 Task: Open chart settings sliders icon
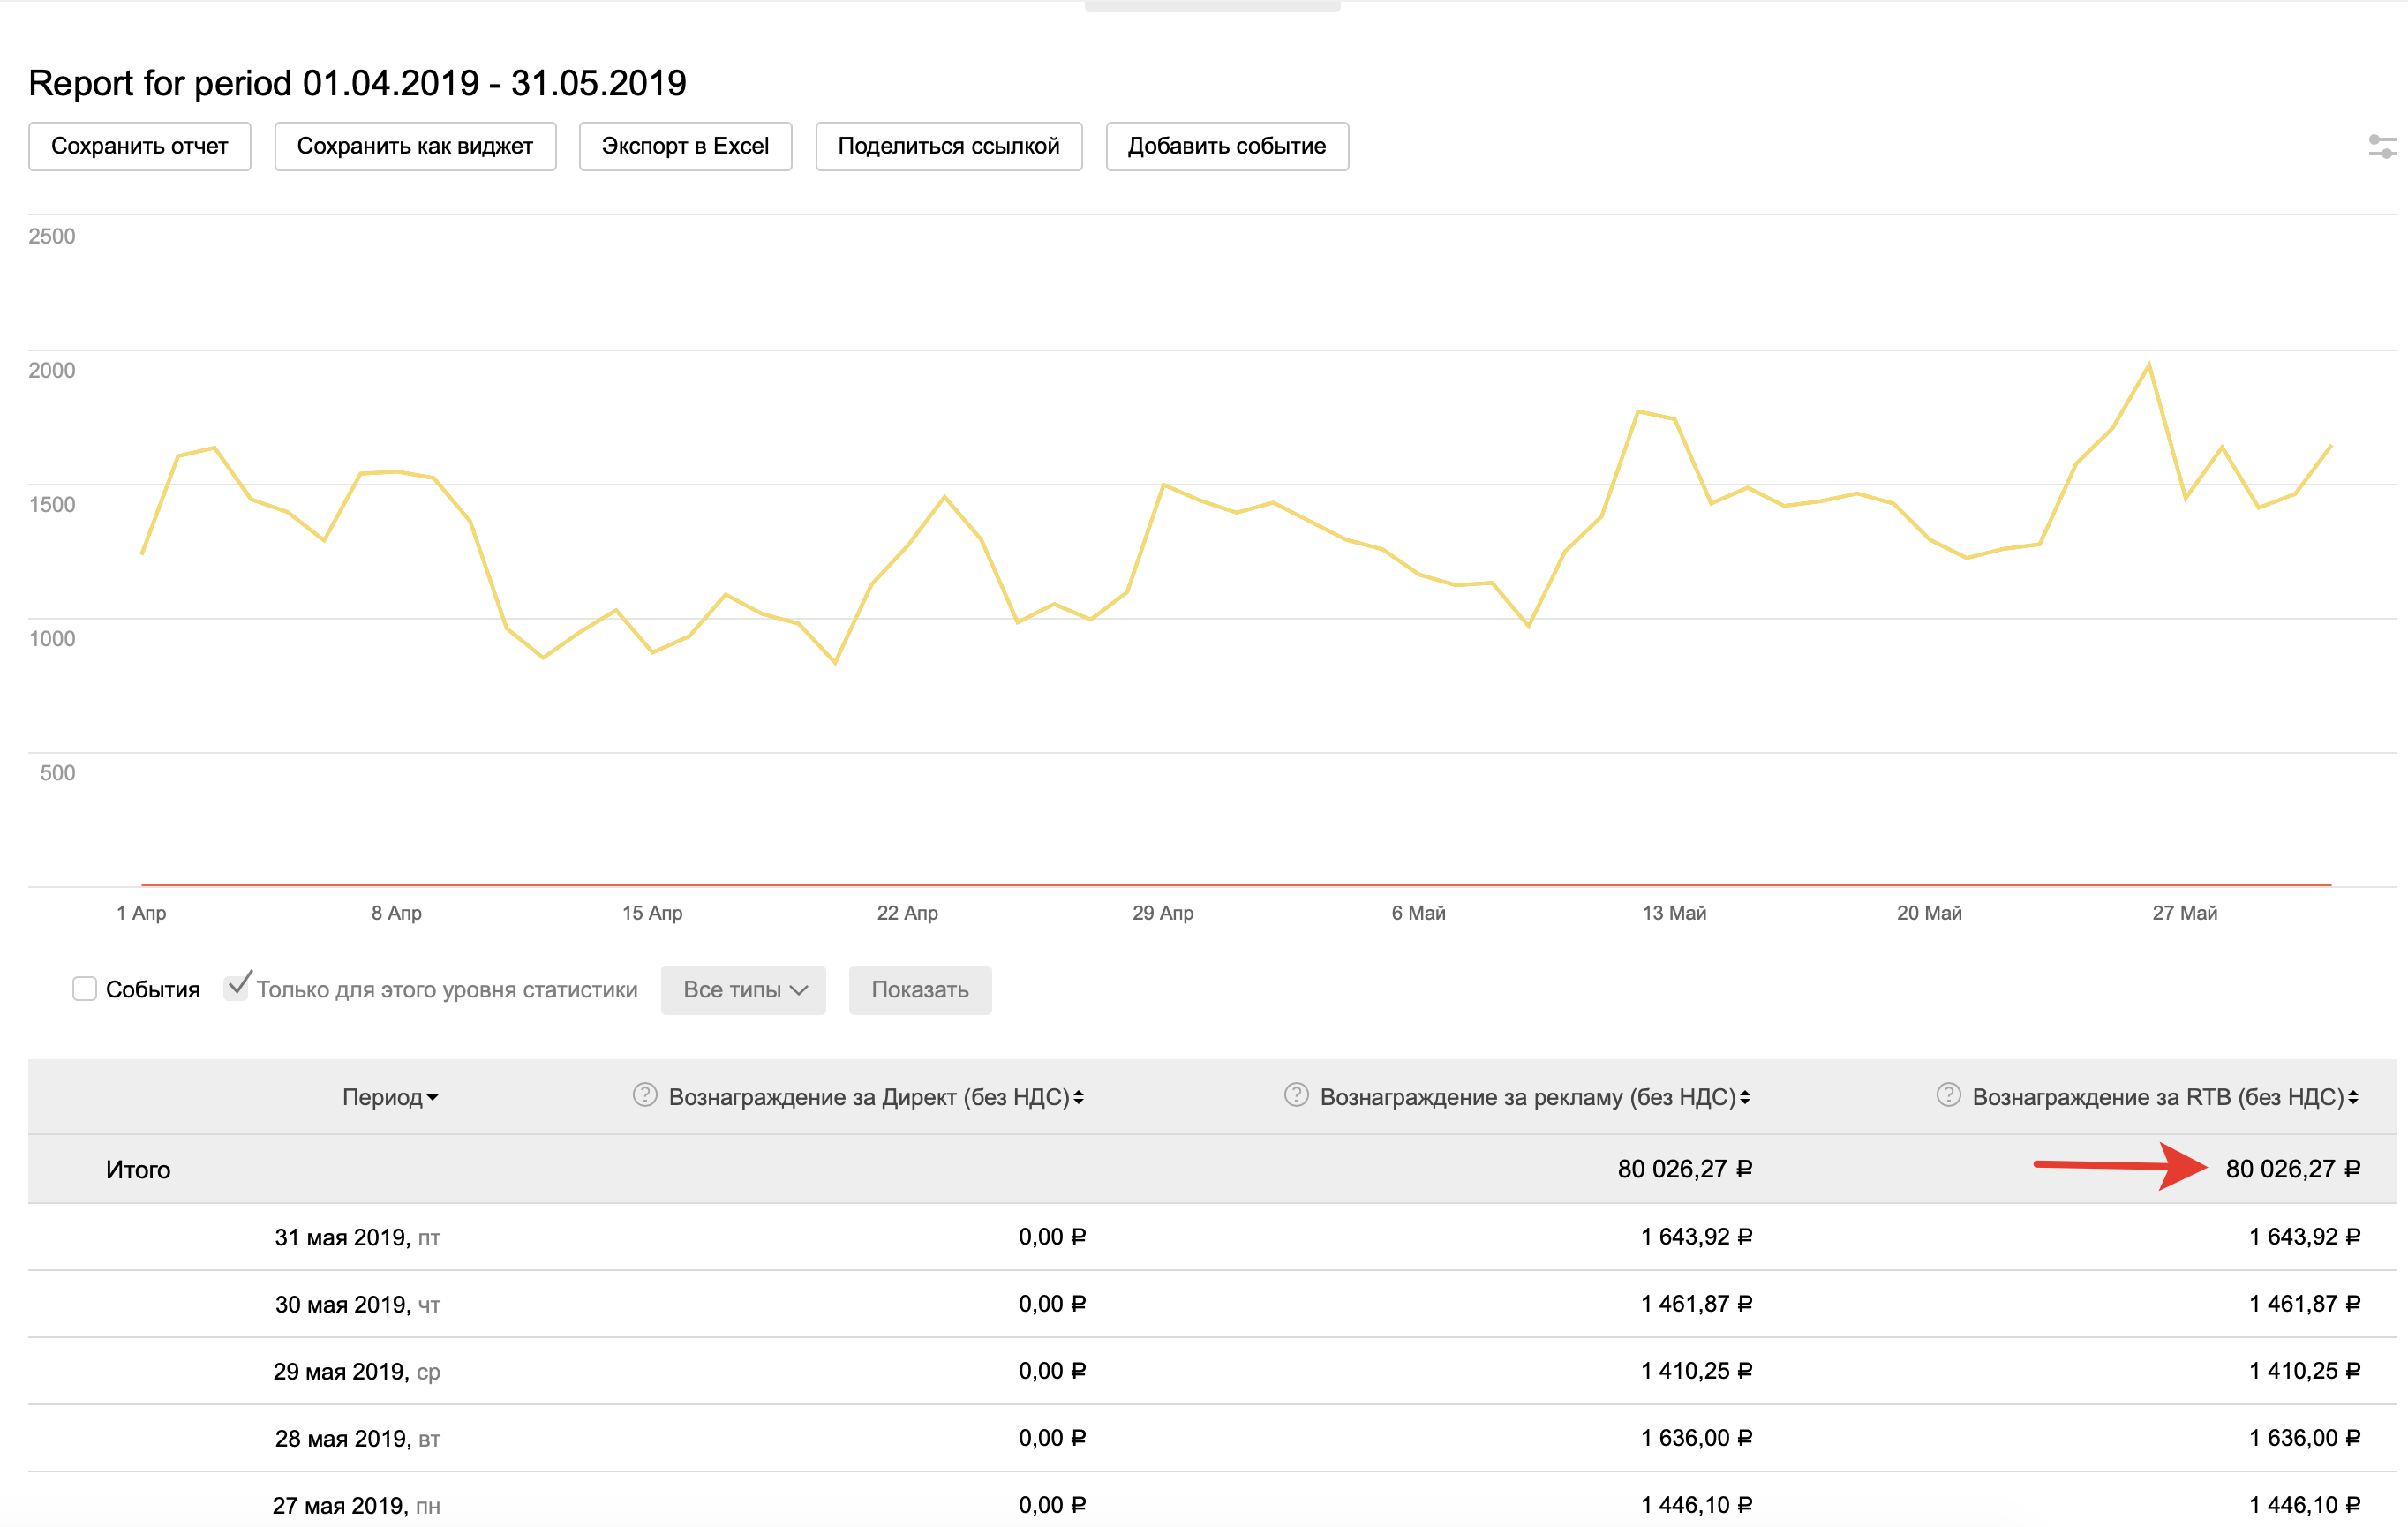tap(2382, 147)
